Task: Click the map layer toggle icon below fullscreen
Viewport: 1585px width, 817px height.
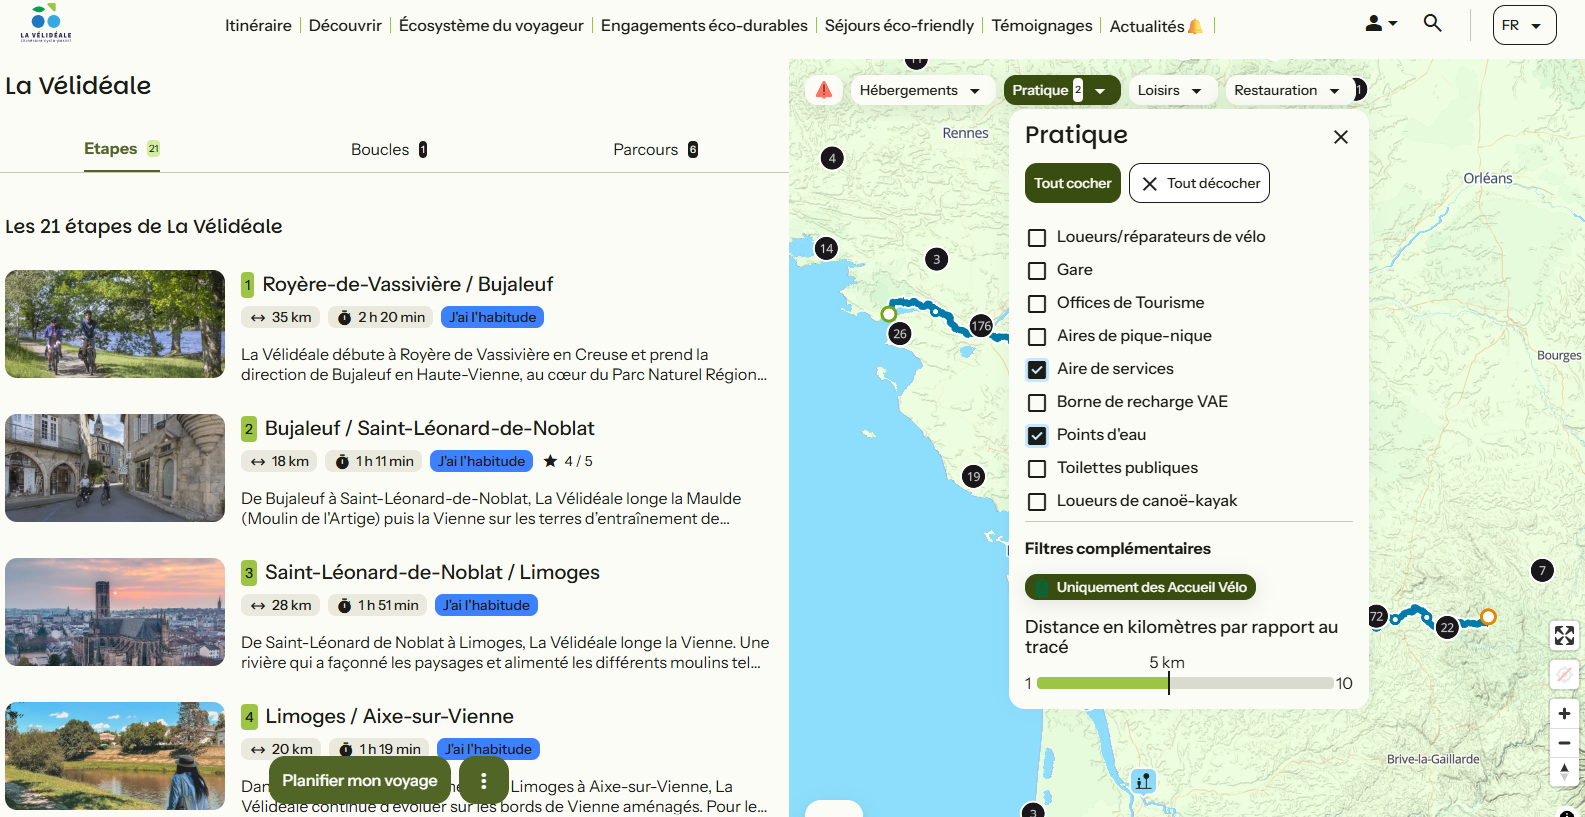Action: coord(1564,675)
